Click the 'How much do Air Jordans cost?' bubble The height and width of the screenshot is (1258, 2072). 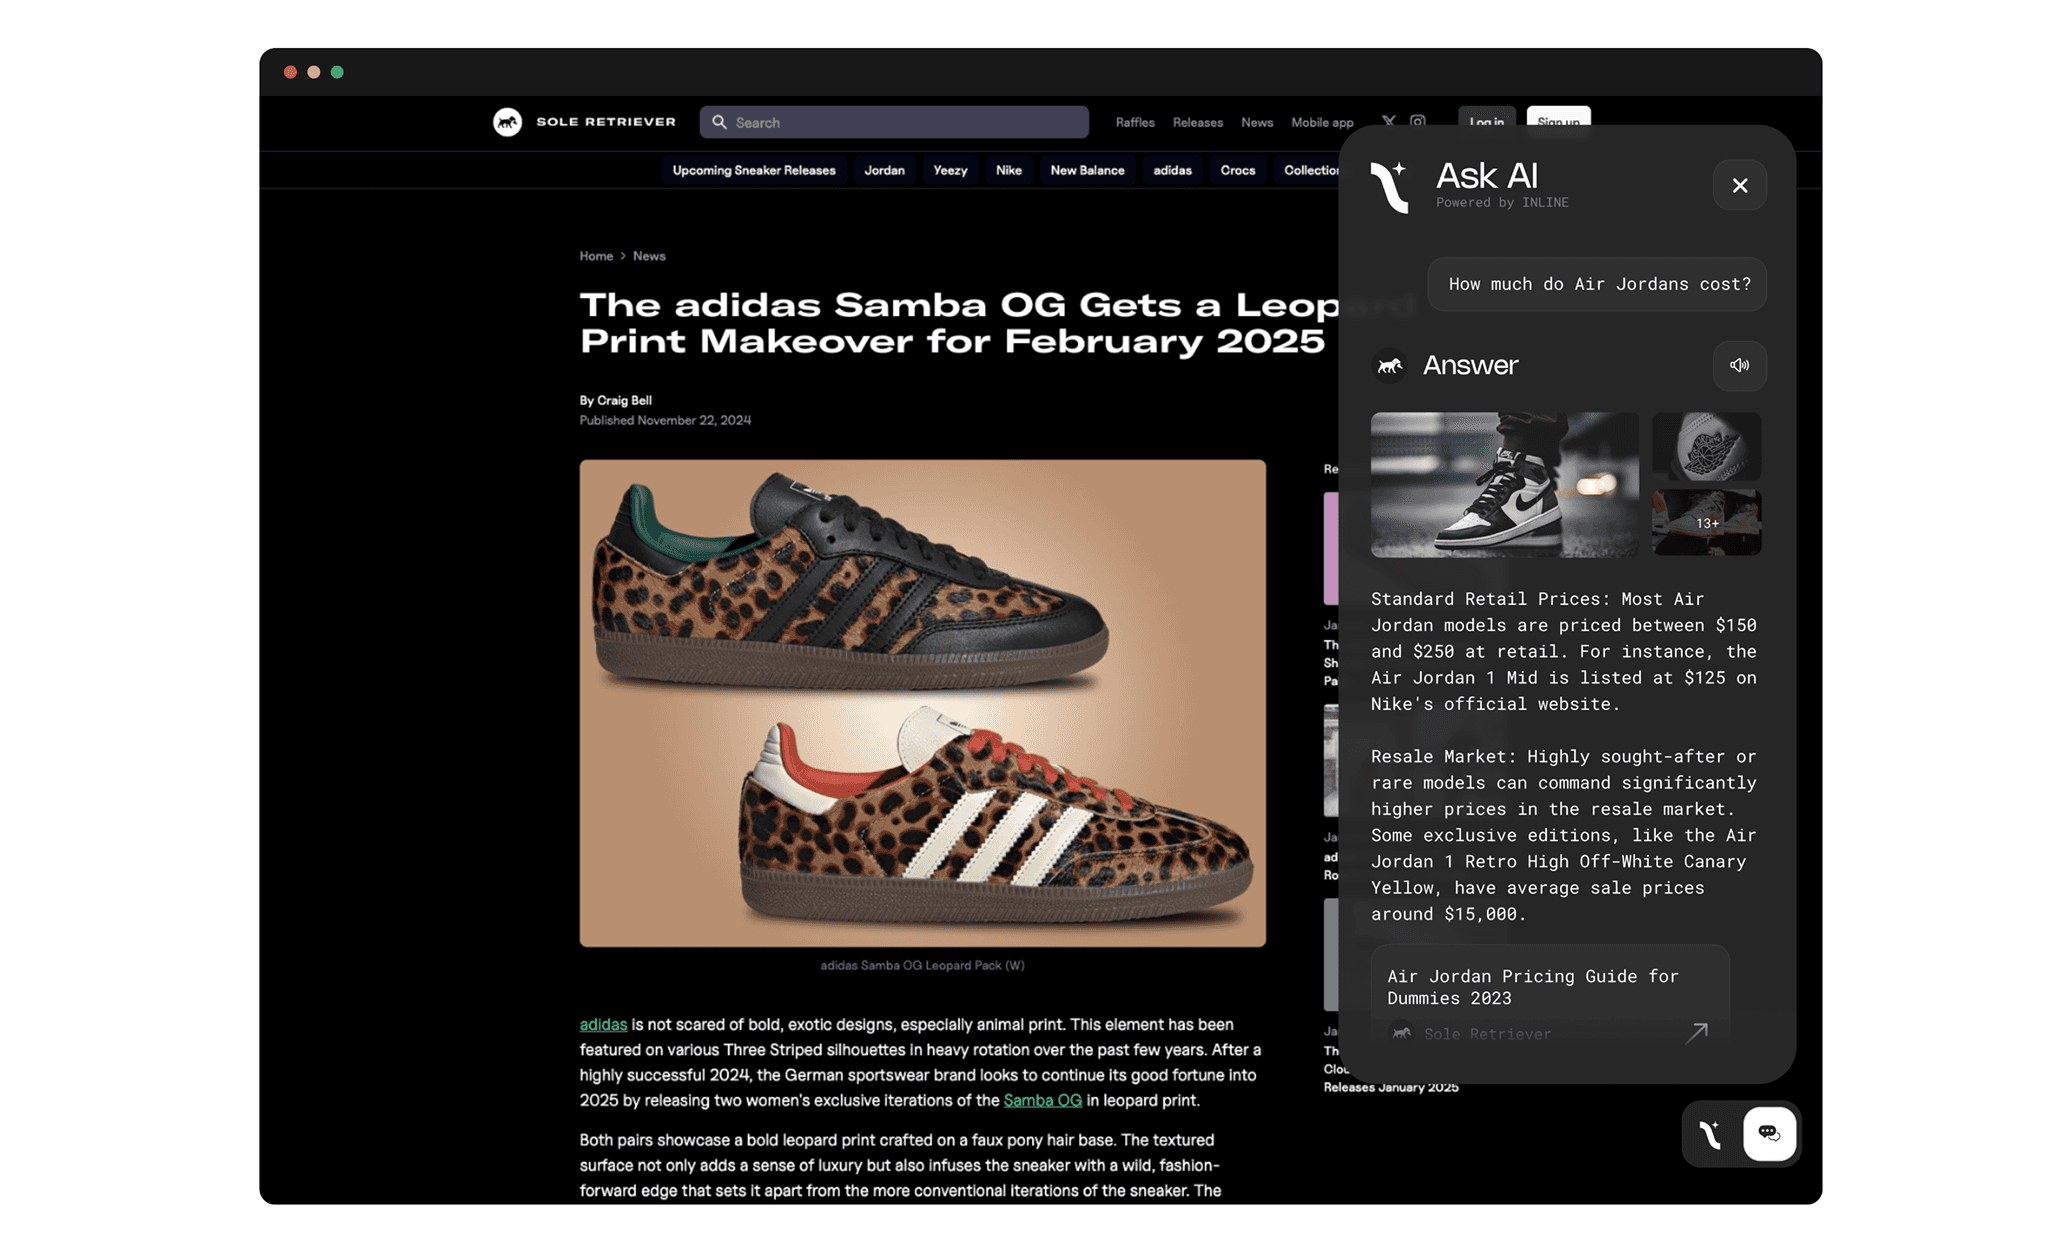click(x=1599, y=284)
